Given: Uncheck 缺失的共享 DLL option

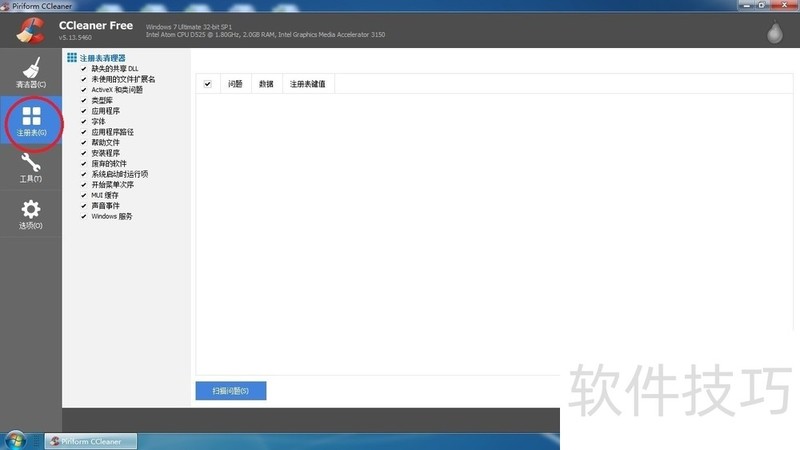Looking at the screenshot, I should [84, 68].
